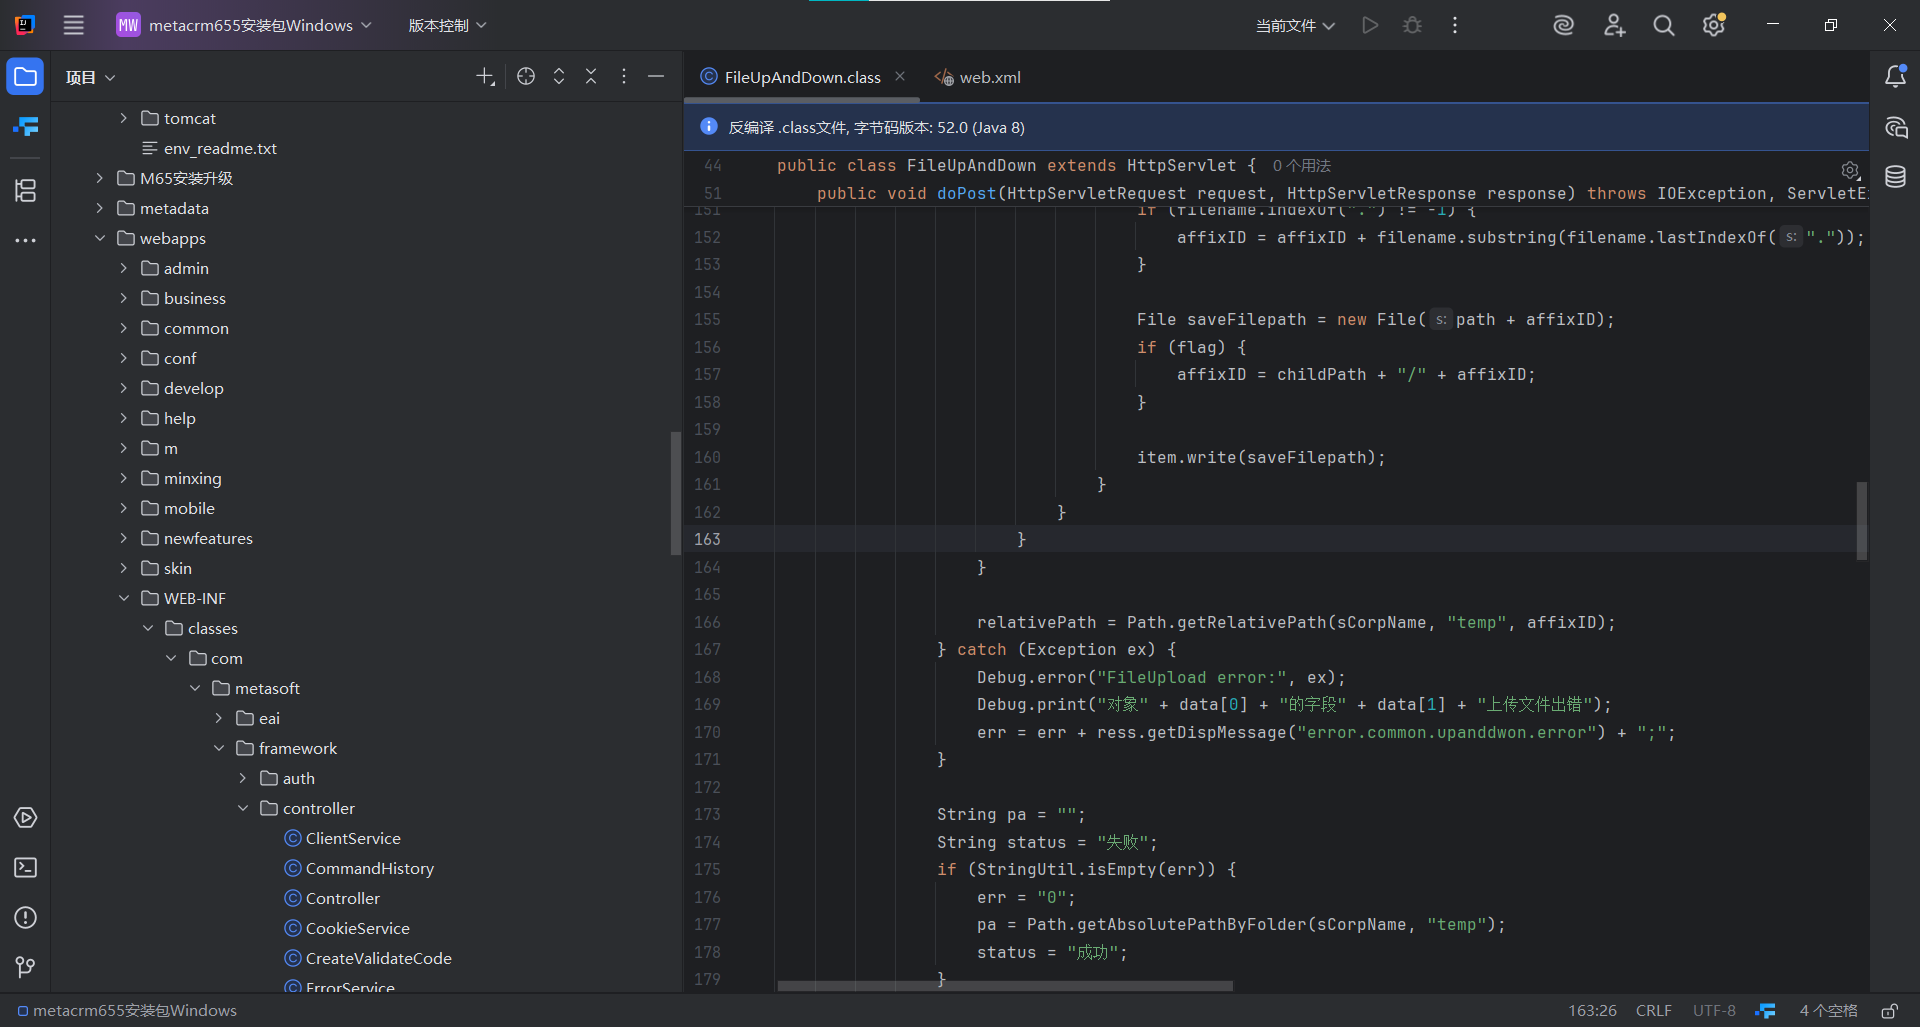
Task: Open the Services tool window icon
Action: (25, 817)
